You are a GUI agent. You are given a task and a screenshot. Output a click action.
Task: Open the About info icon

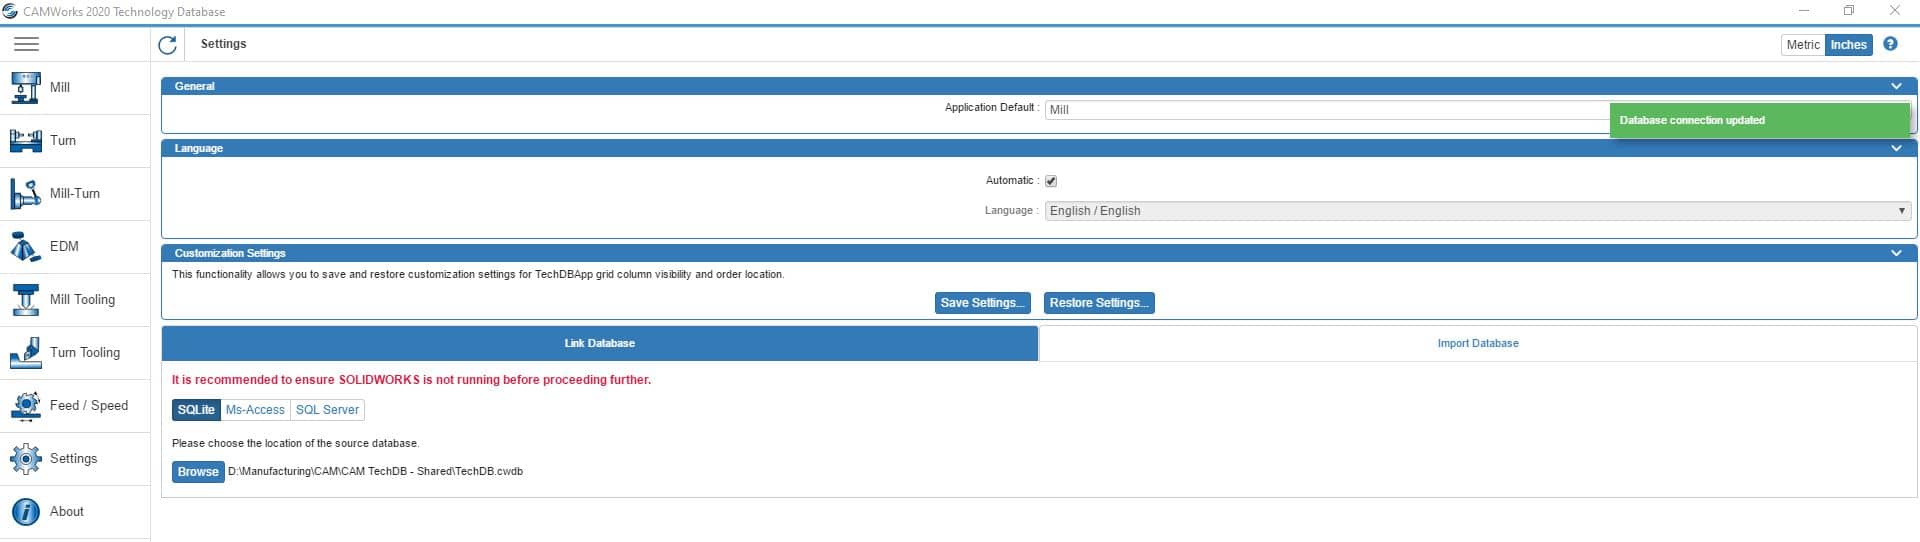(x=26, y=512)
